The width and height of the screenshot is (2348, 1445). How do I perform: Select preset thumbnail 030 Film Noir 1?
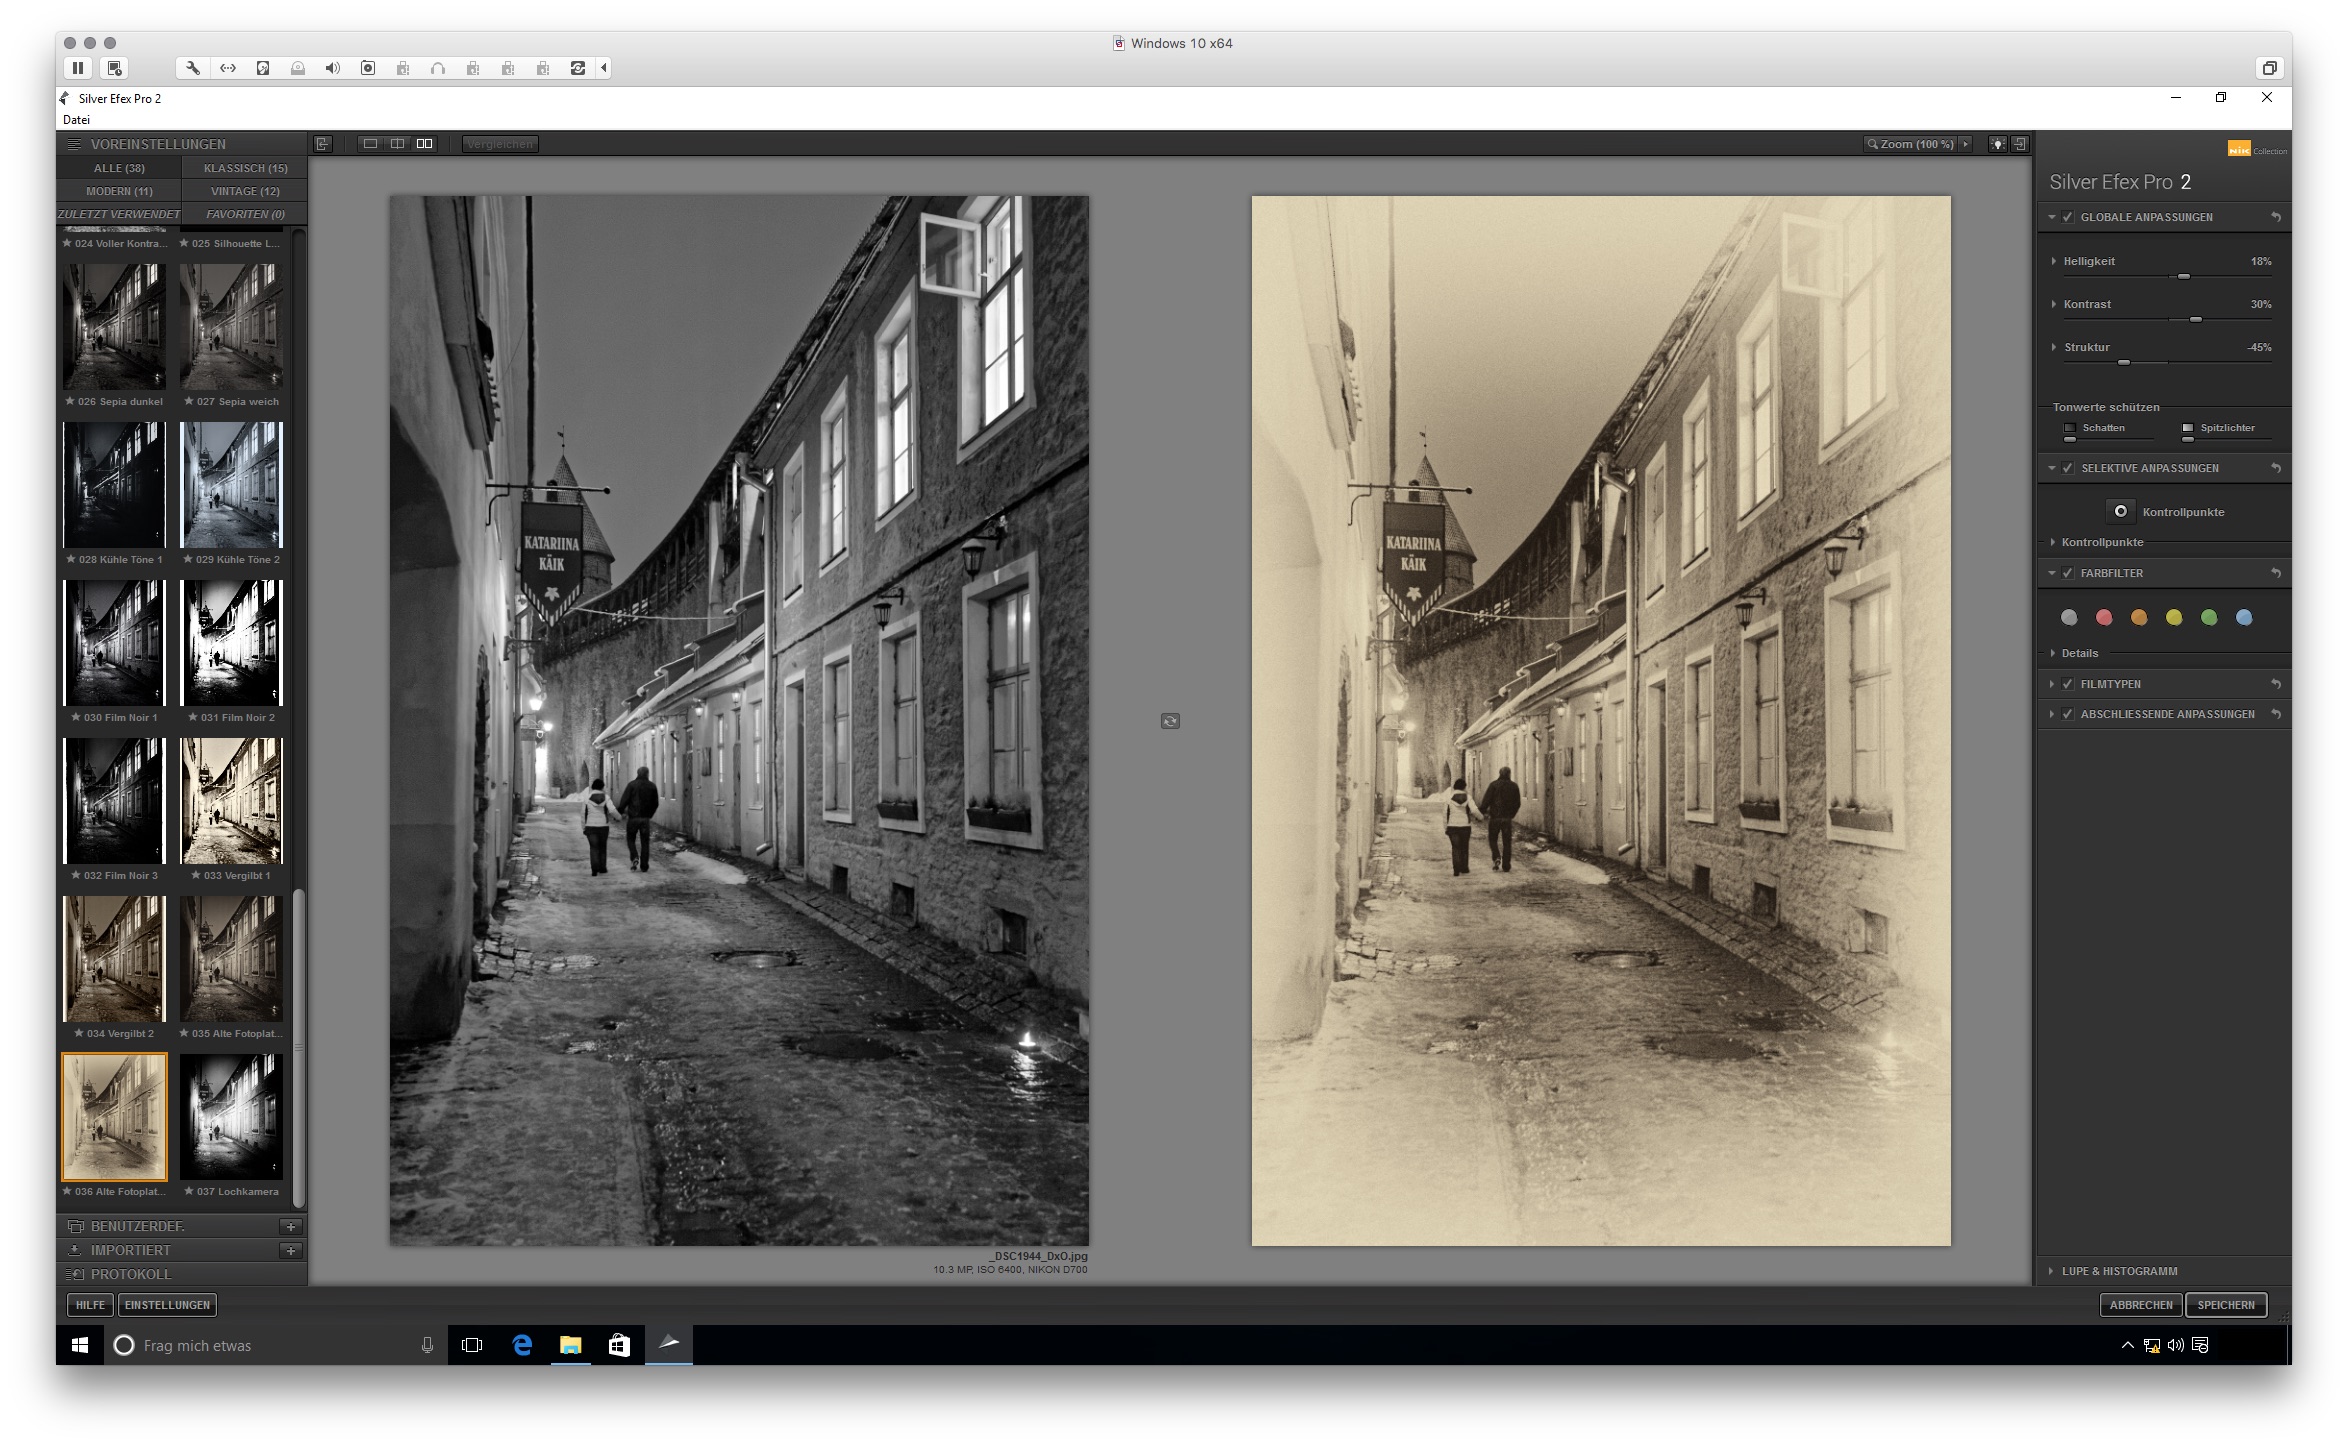[x=115, y=643]
